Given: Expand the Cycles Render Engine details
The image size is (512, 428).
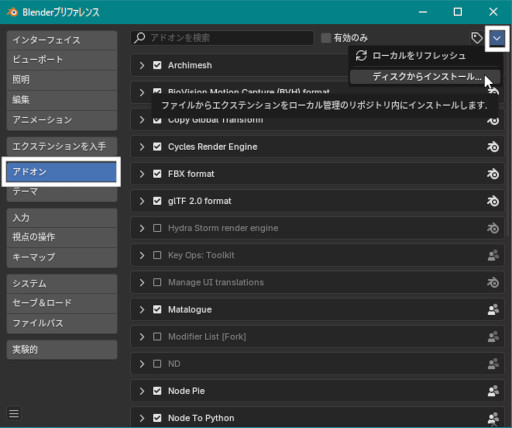Looking at the screenshot, I should [x=142, y=147].
